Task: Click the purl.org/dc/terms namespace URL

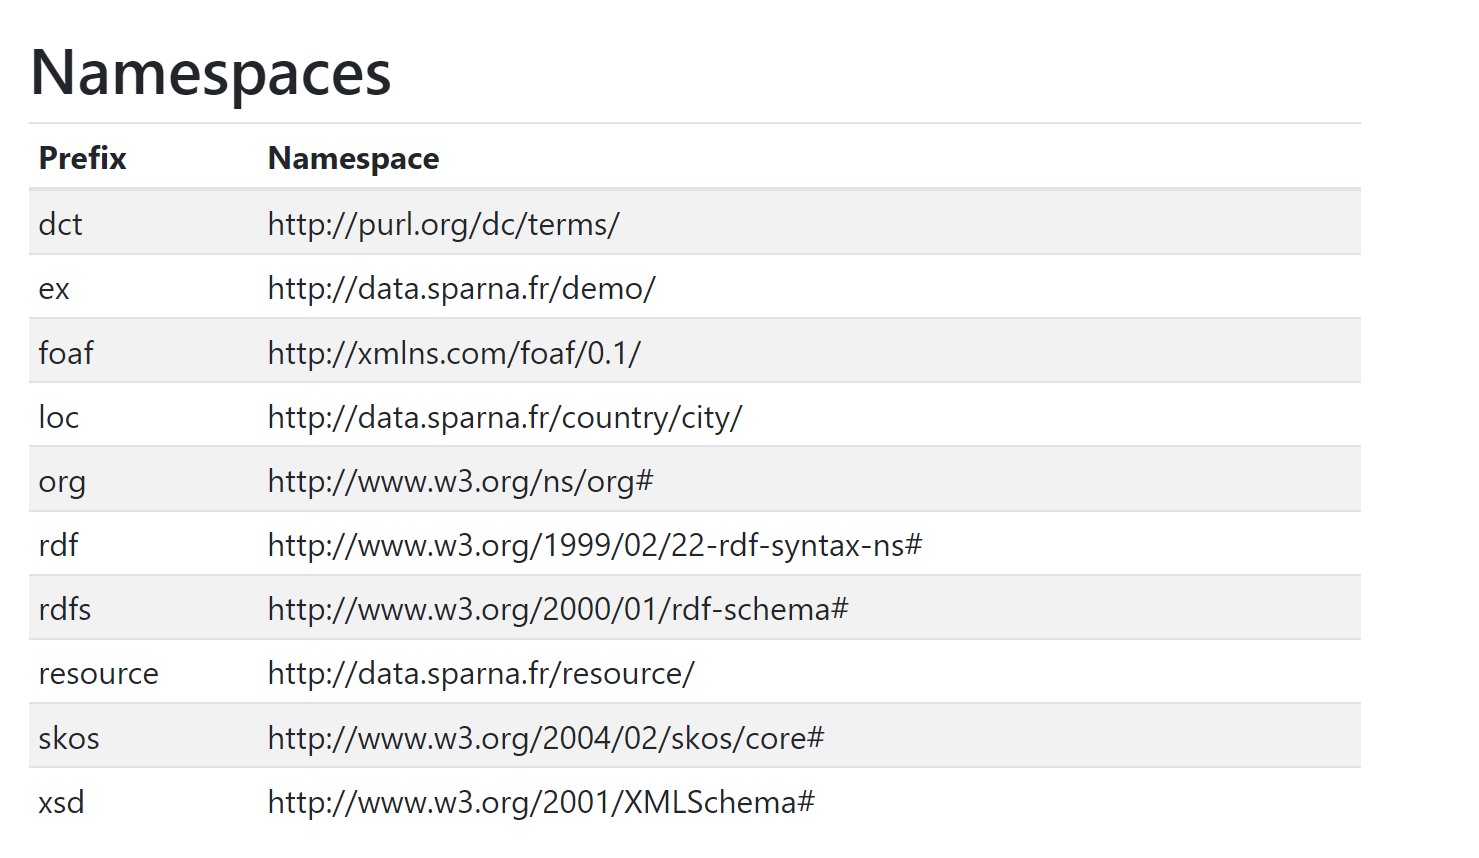Action: 443,224
